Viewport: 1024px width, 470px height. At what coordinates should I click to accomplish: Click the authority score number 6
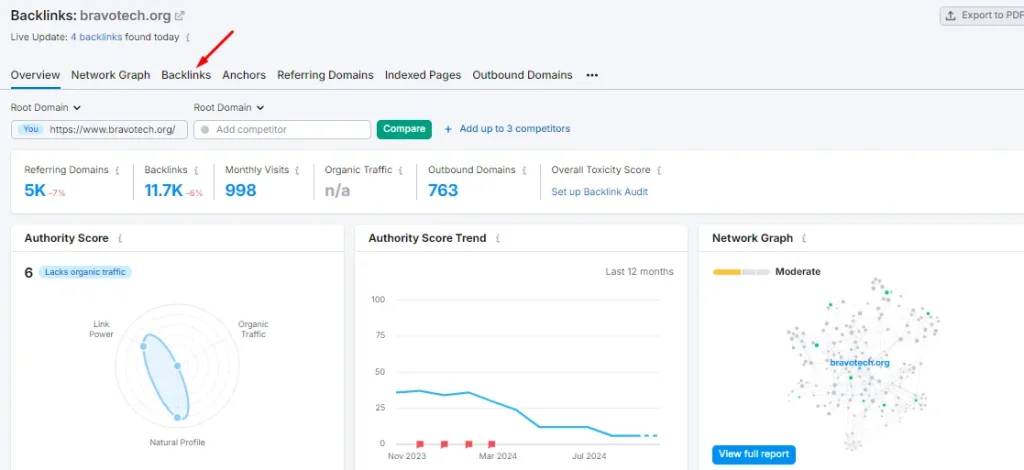(28, 273)
